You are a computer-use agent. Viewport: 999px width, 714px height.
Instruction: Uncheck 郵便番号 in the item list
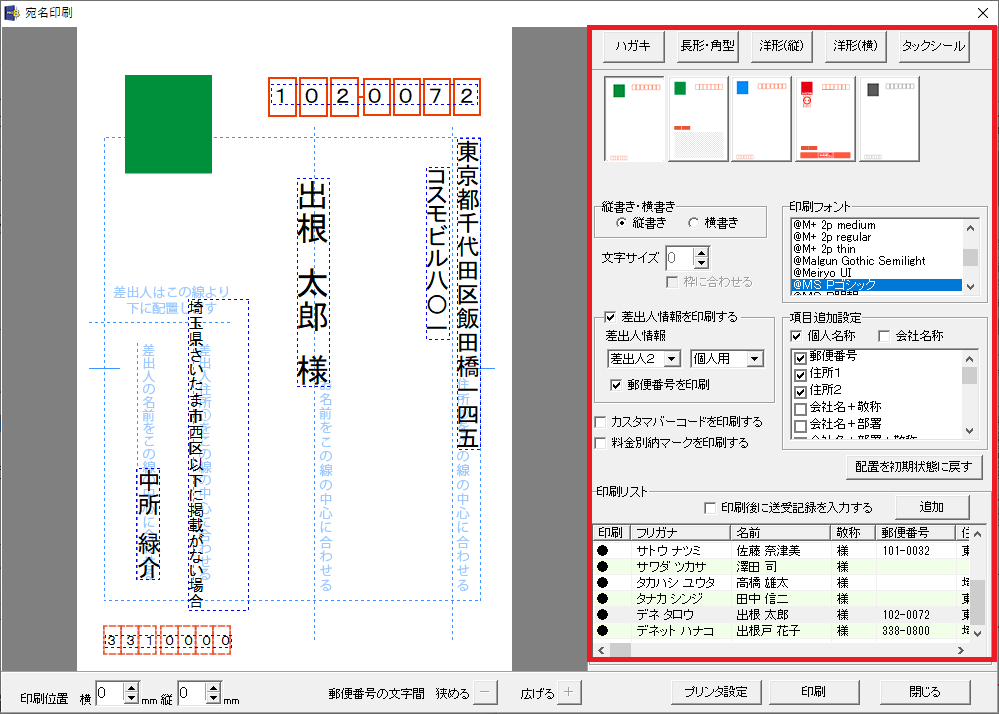801,357
